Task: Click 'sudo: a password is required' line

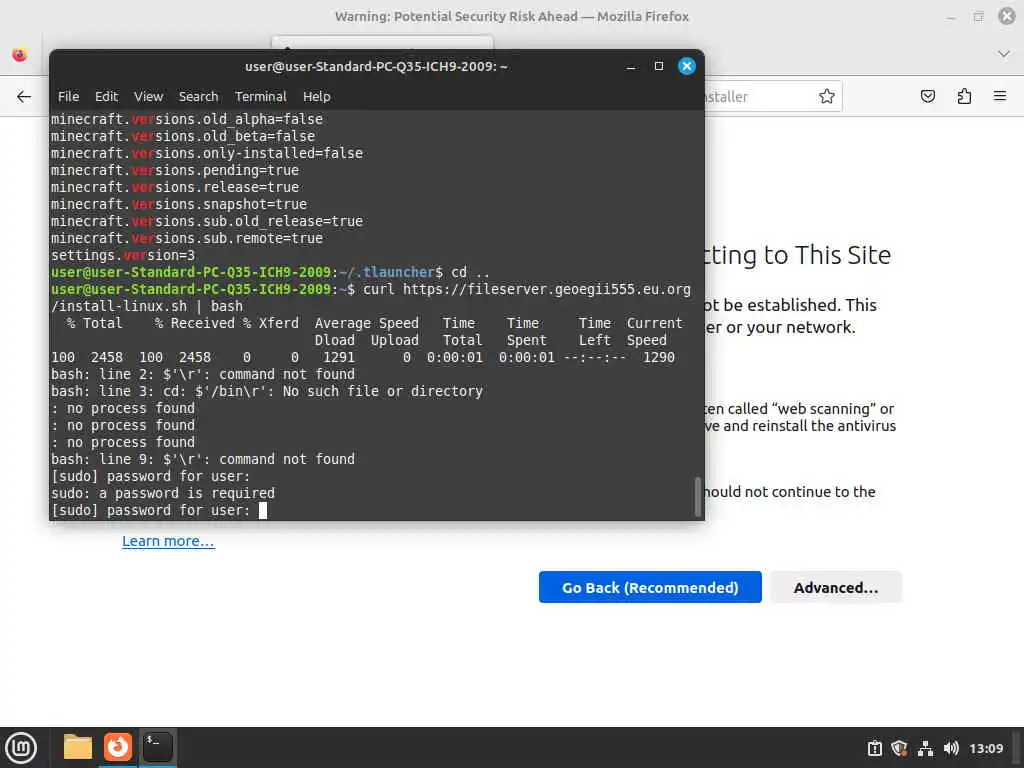Action: (x=163, y=493)
